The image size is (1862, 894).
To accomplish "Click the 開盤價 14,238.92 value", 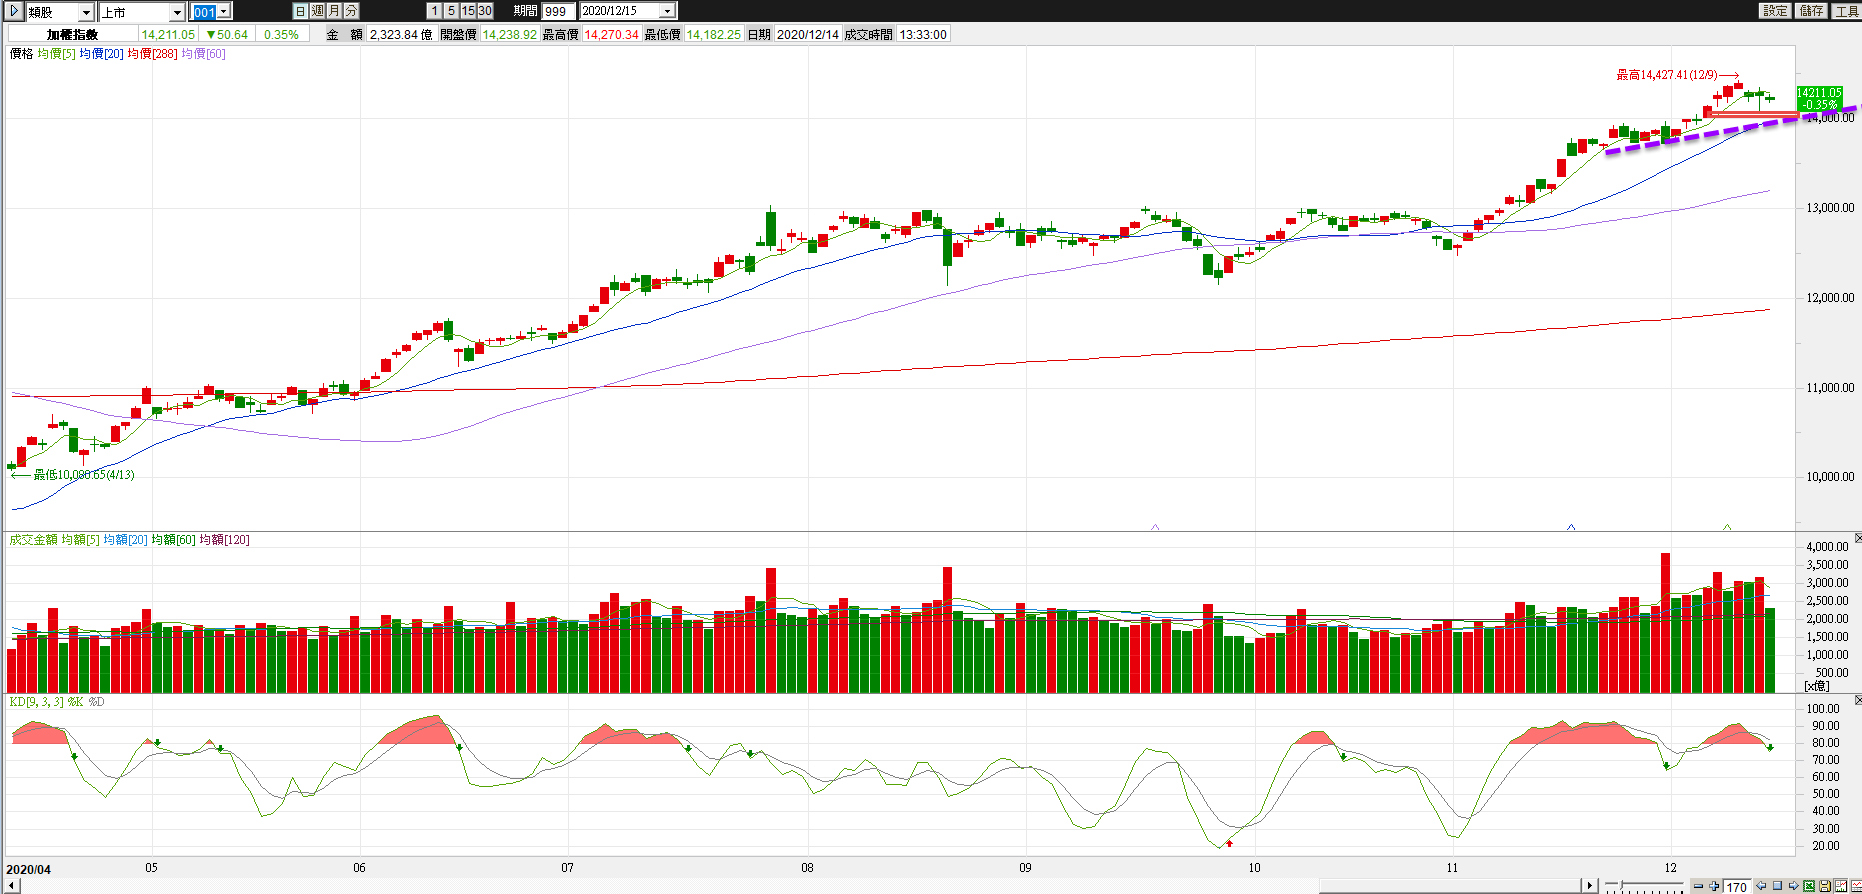I will 510,34.
